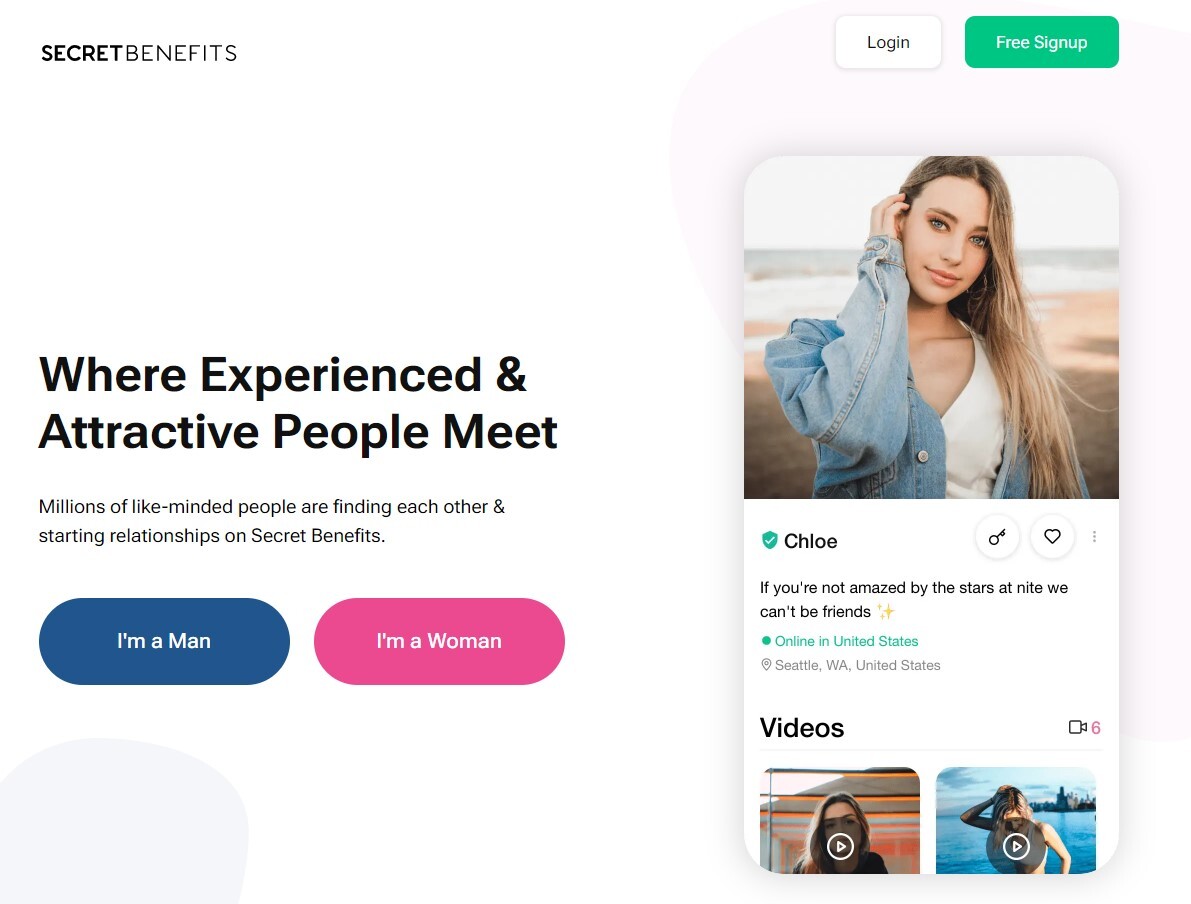Click the Free Signup button

[1041, 43]
